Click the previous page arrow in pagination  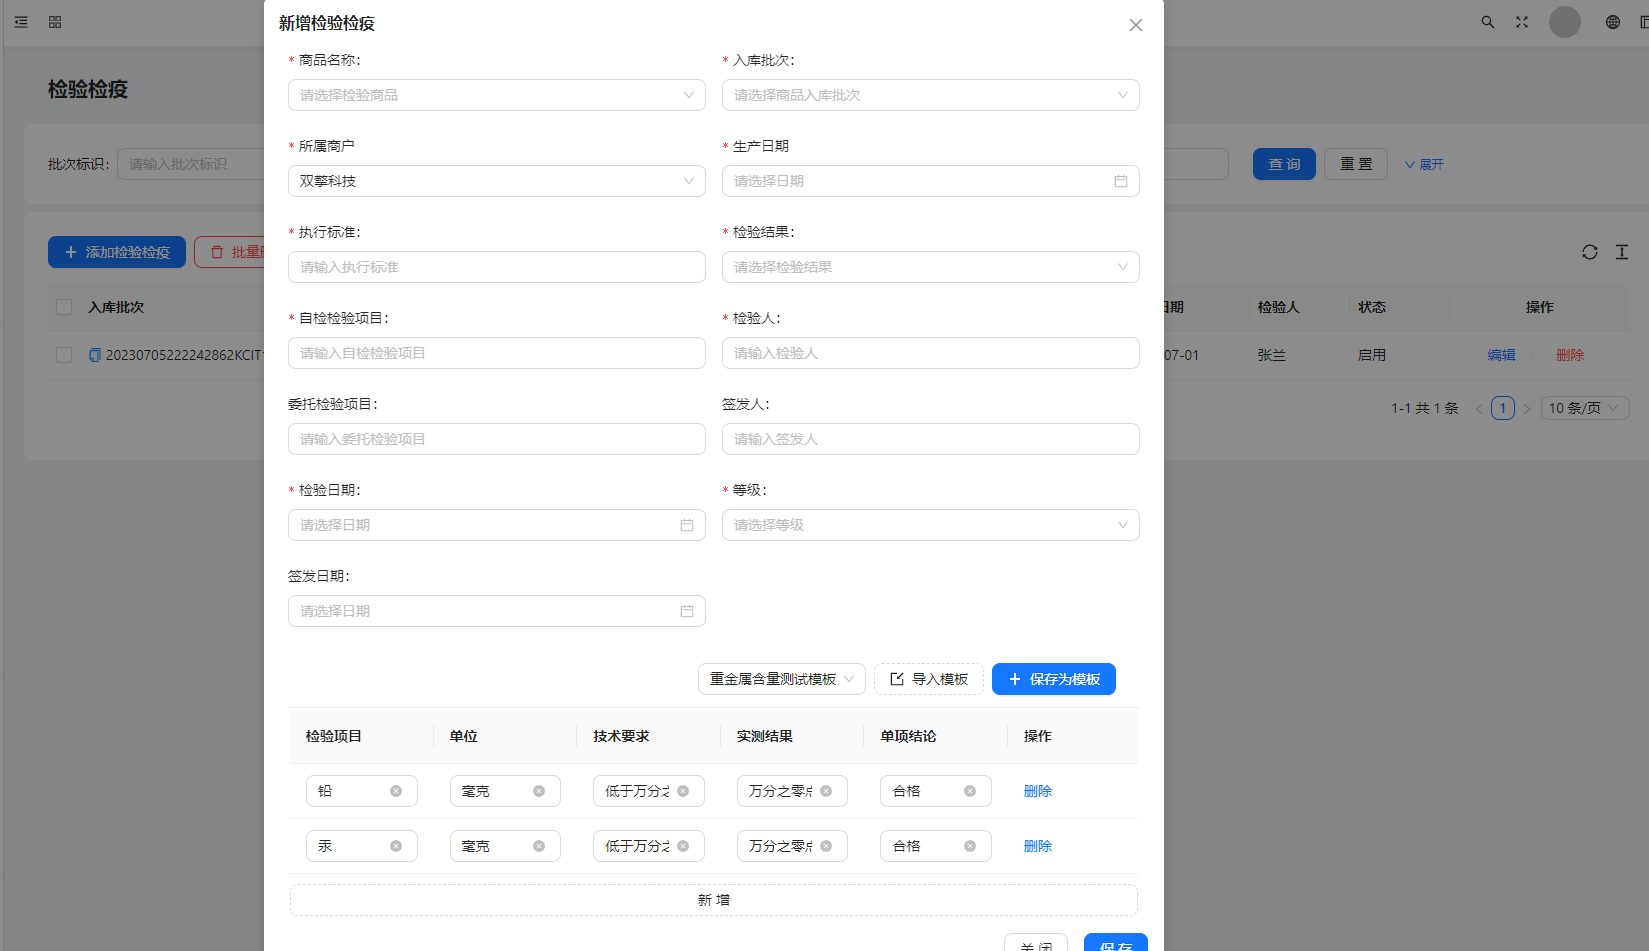coord(1479,408)
